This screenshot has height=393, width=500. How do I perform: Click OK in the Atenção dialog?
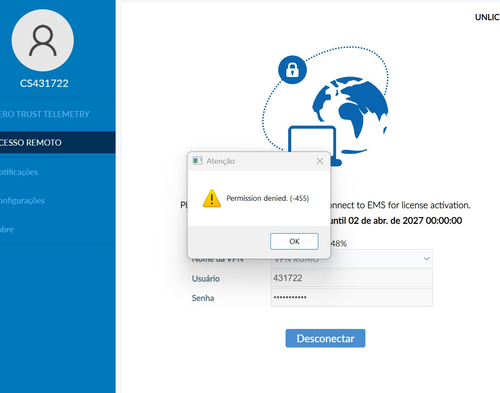point(294,241)
